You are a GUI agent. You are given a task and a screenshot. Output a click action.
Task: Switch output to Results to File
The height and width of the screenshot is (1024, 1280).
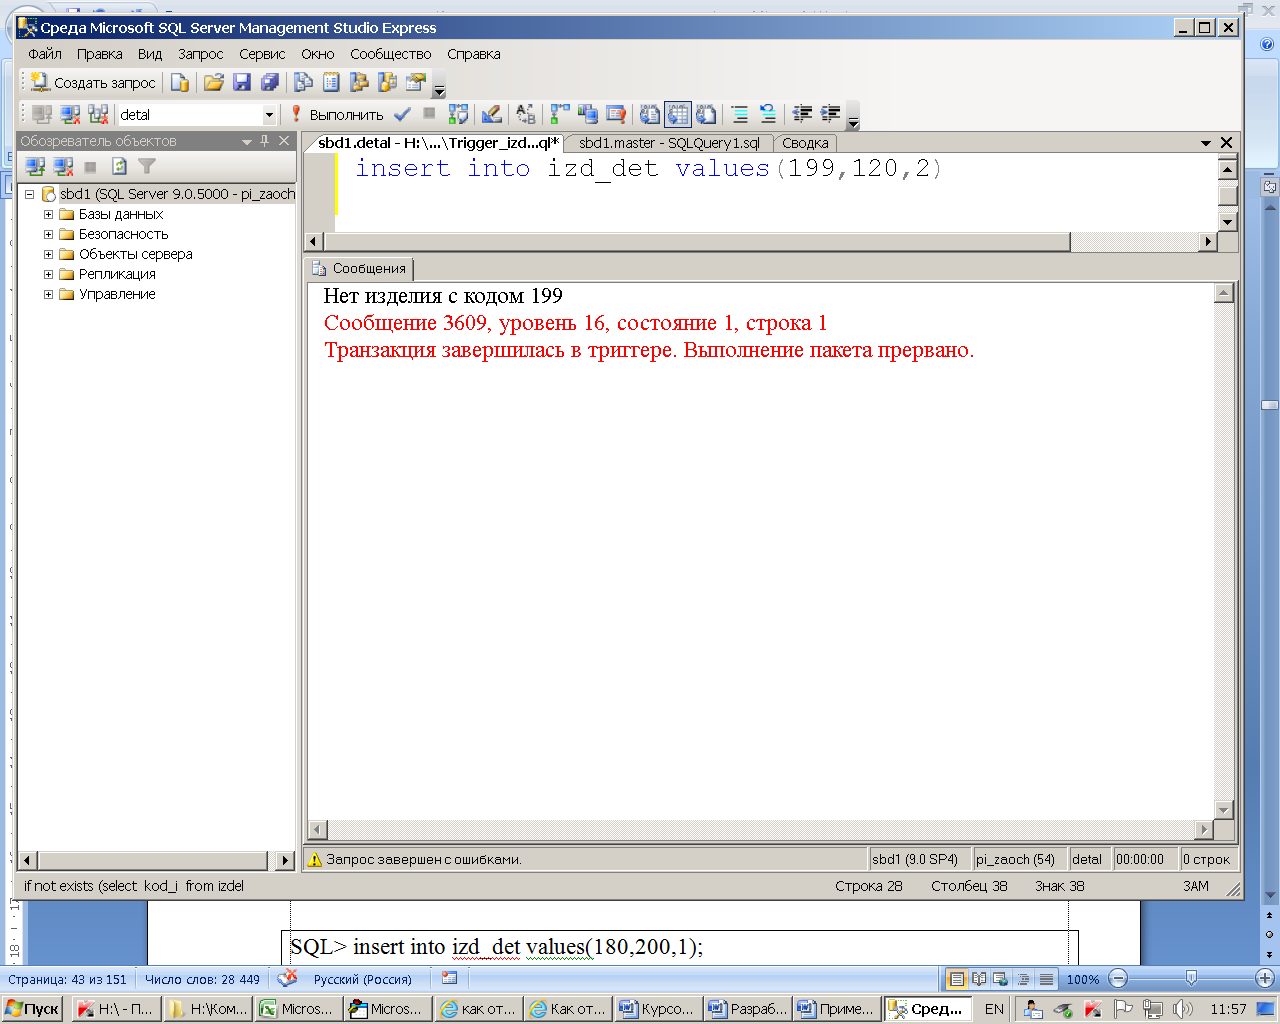pyautogui.click(x=706, y=115)
